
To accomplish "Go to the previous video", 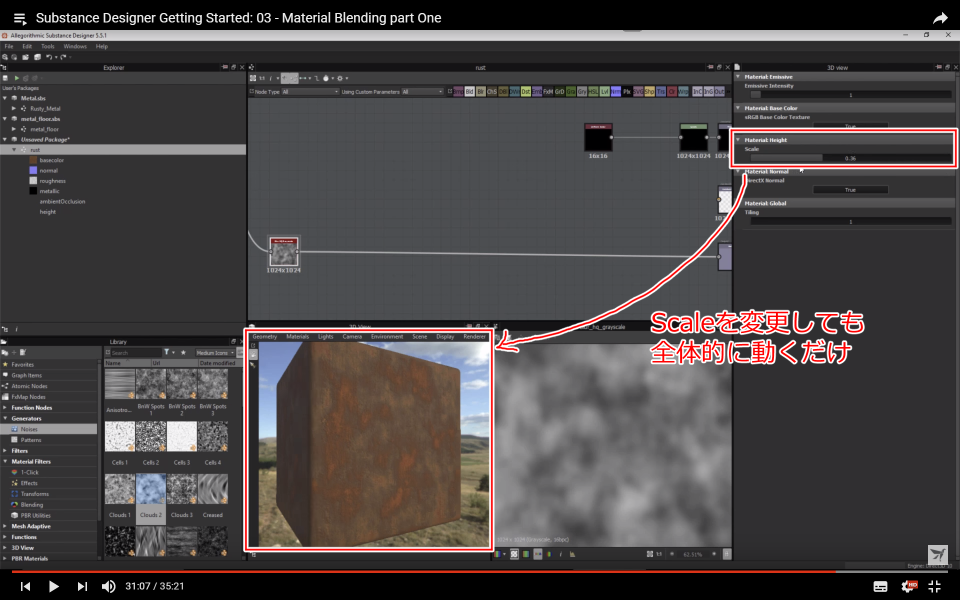I will 25,586.
